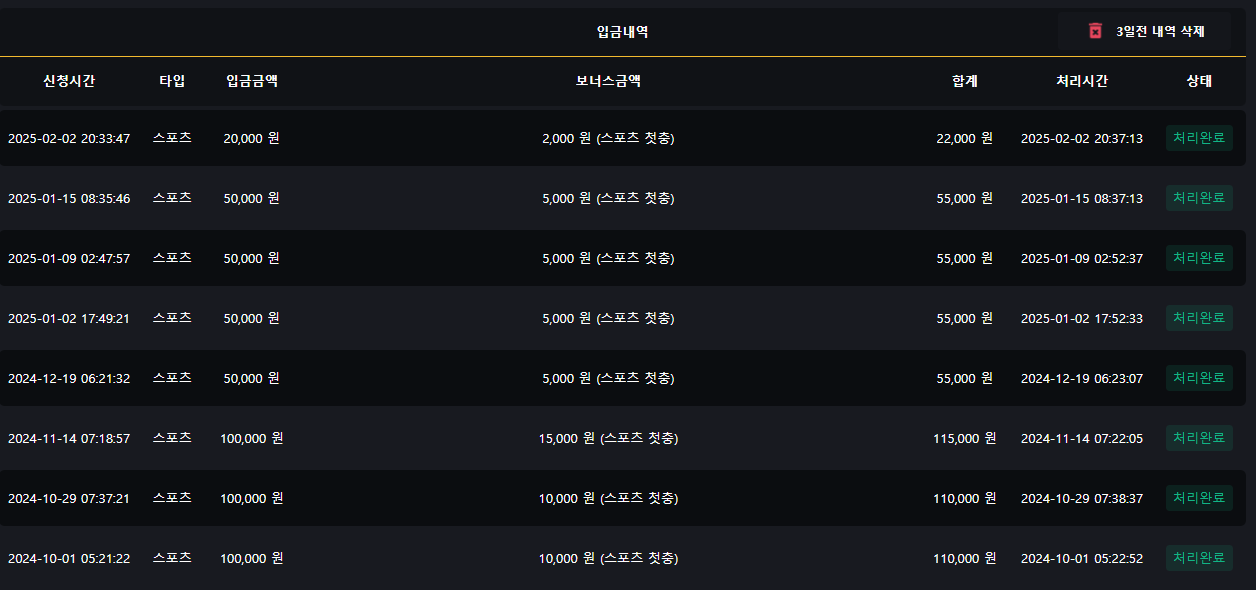Viewport: 1256px width, 590px height.
Task: Click the 115,000 원 total amount
Action: pyautogui.click(x=964, y=438)
